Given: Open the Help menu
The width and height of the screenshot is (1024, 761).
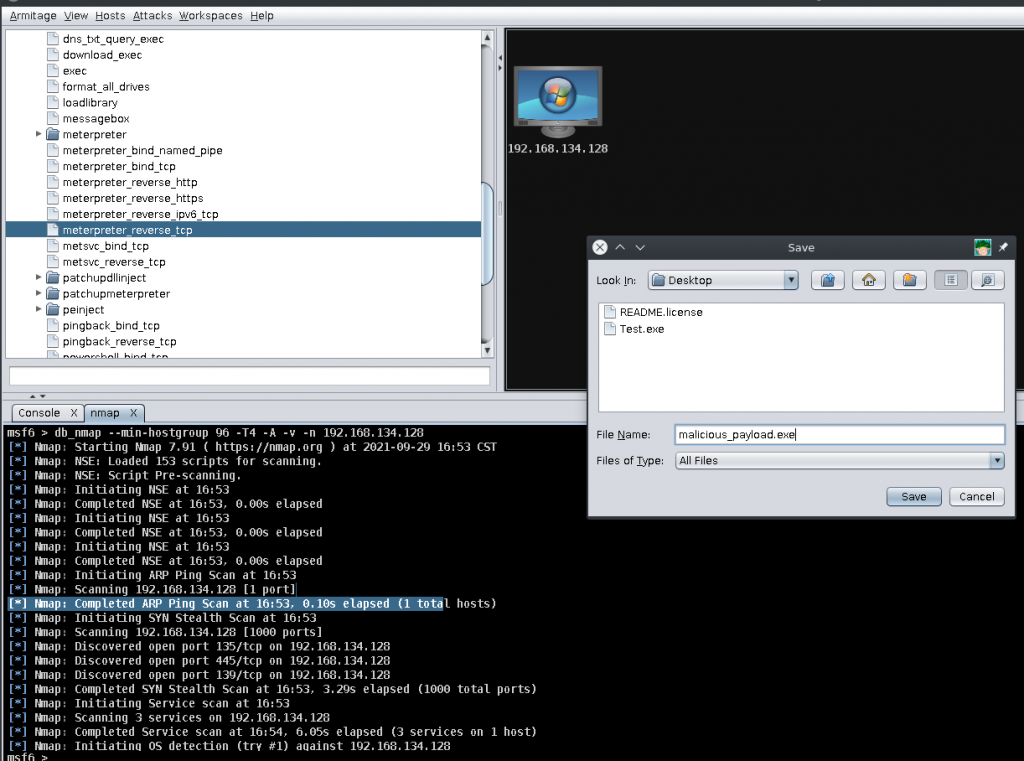Looking at the screenshot, I should (262, 16).
